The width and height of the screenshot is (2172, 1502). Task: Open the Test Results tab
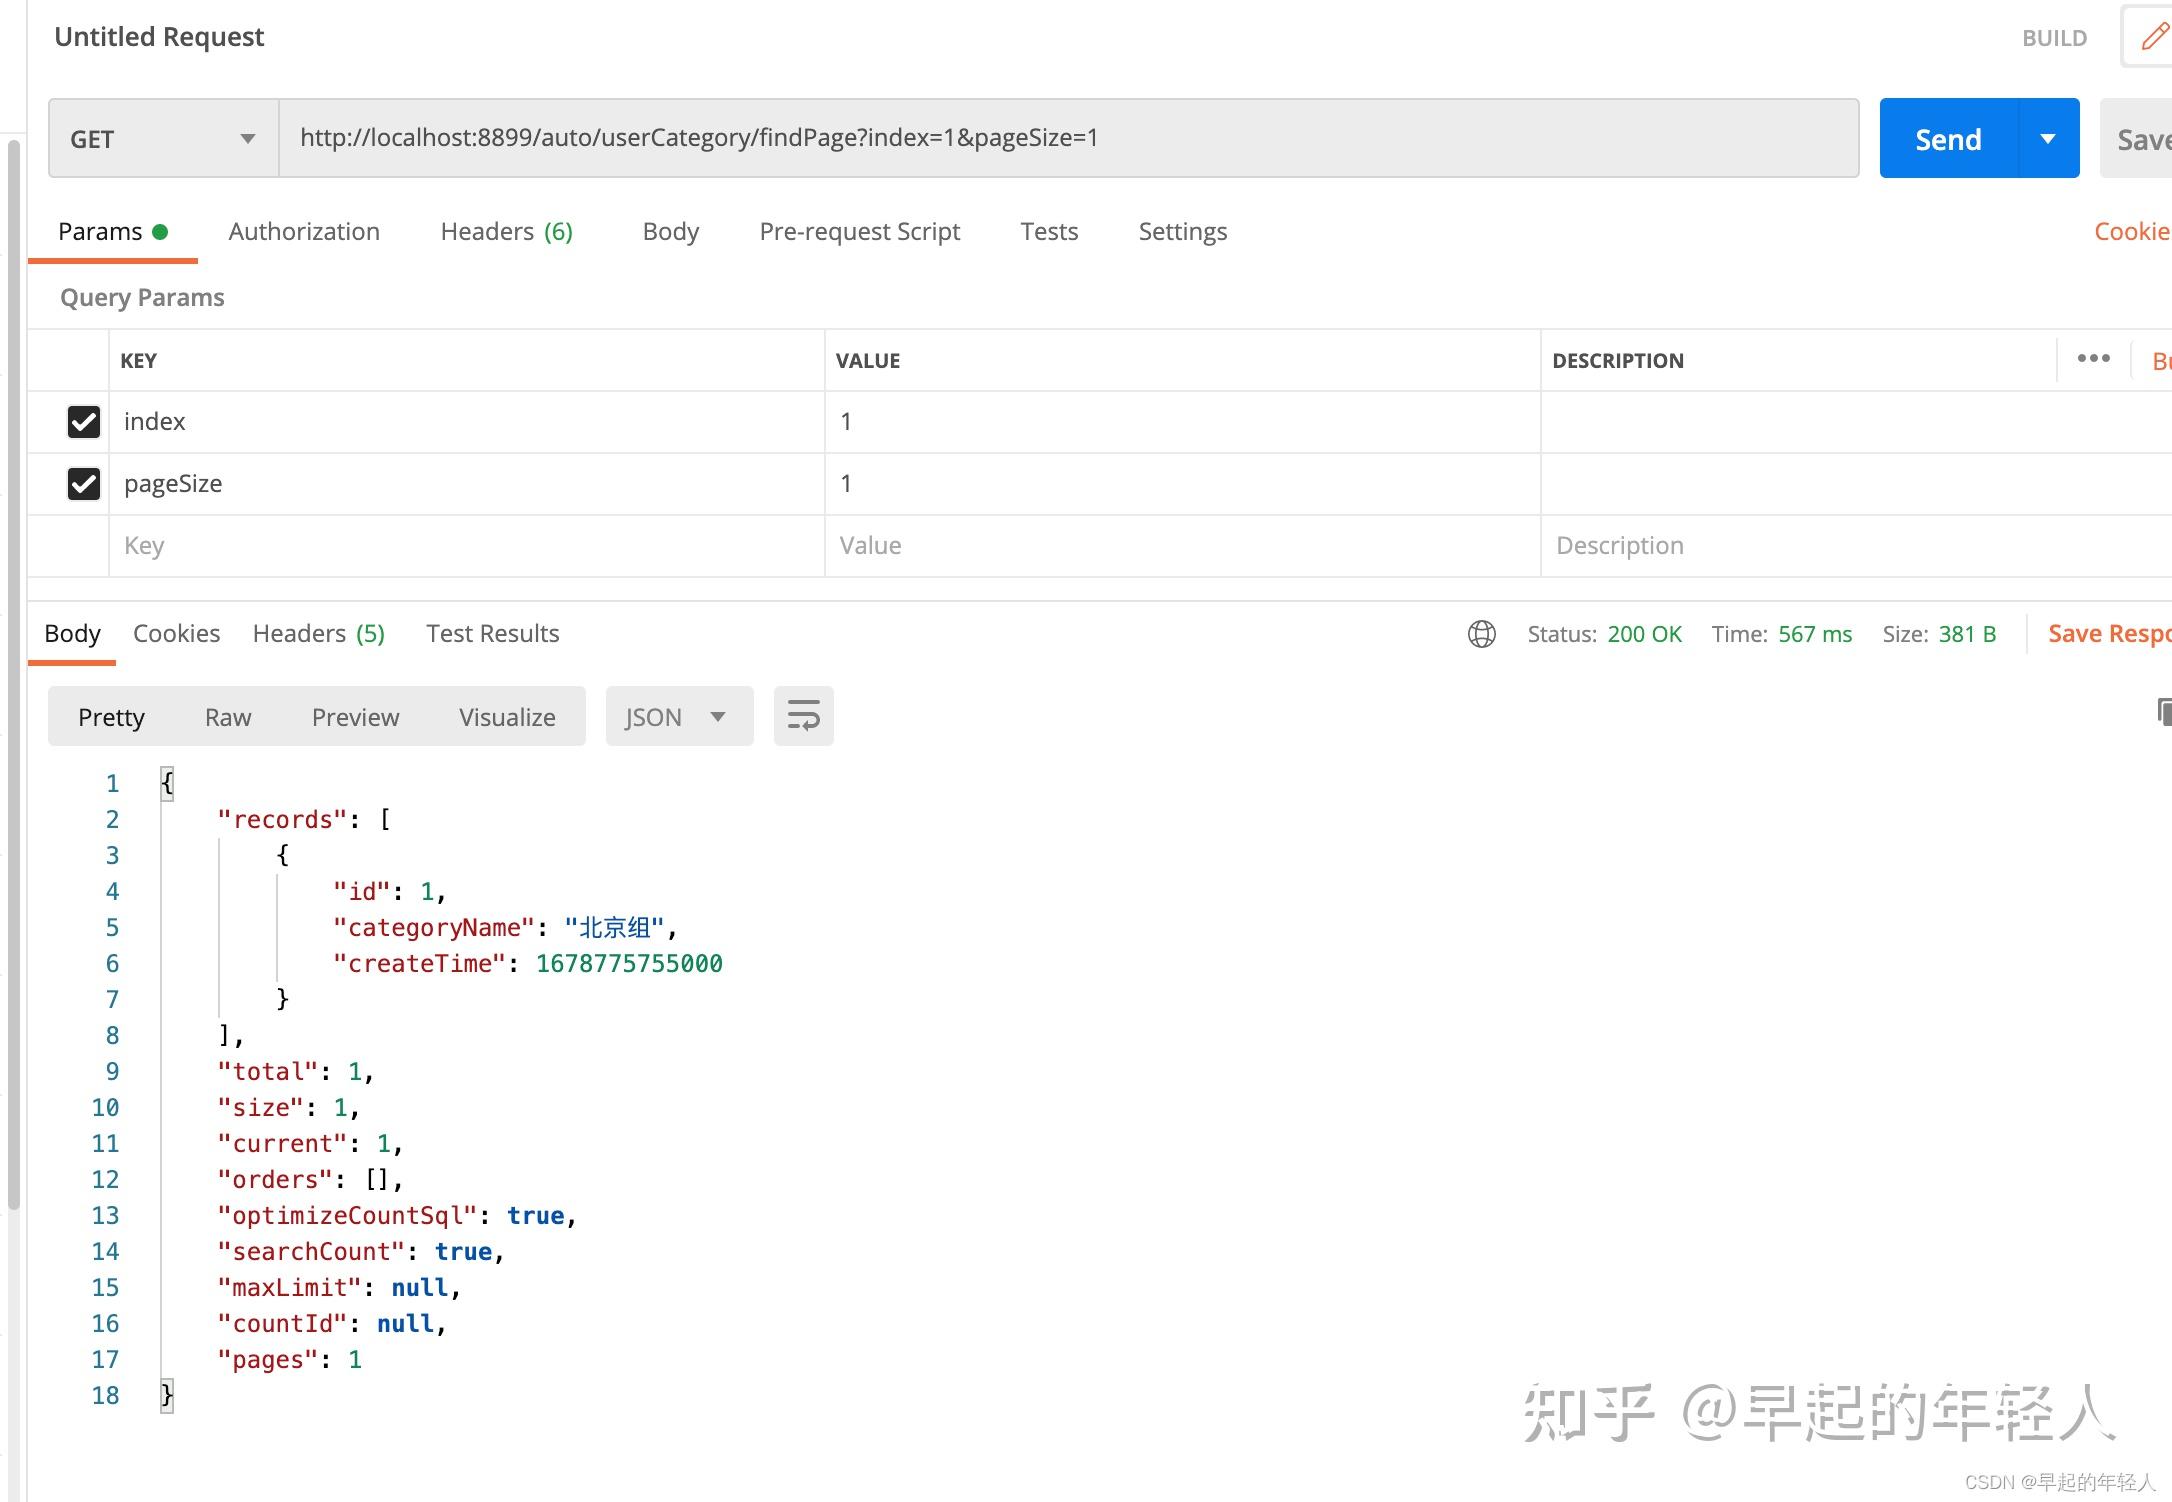[492, 634]
